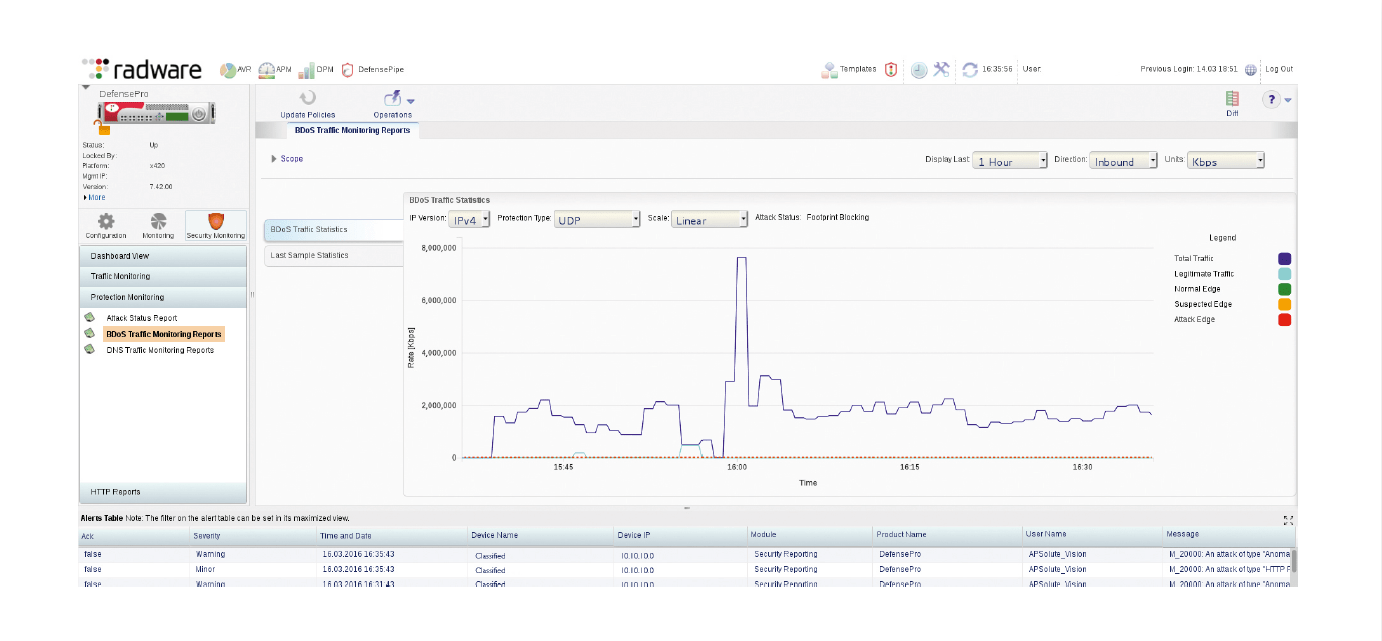
Task: Open the Templates icon
Action: tap(829, 70)
